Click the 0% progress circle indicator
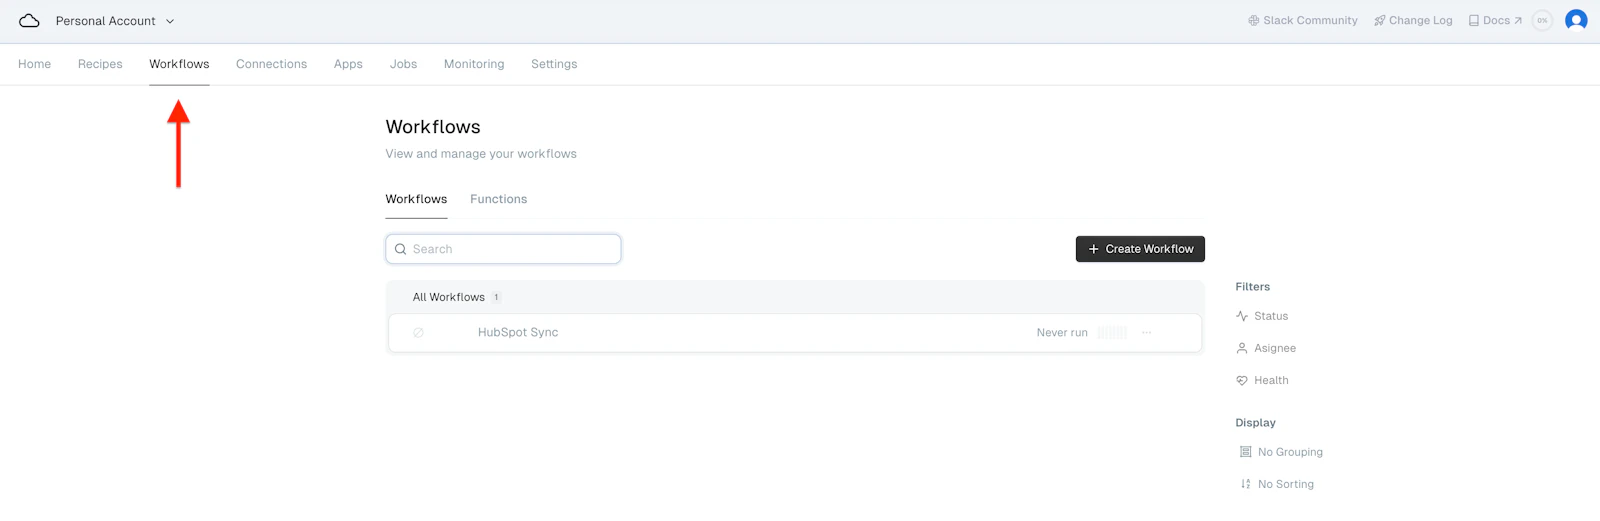Image resolution: width=1600 pixels, height=521 pixels. pos(1542,20)
